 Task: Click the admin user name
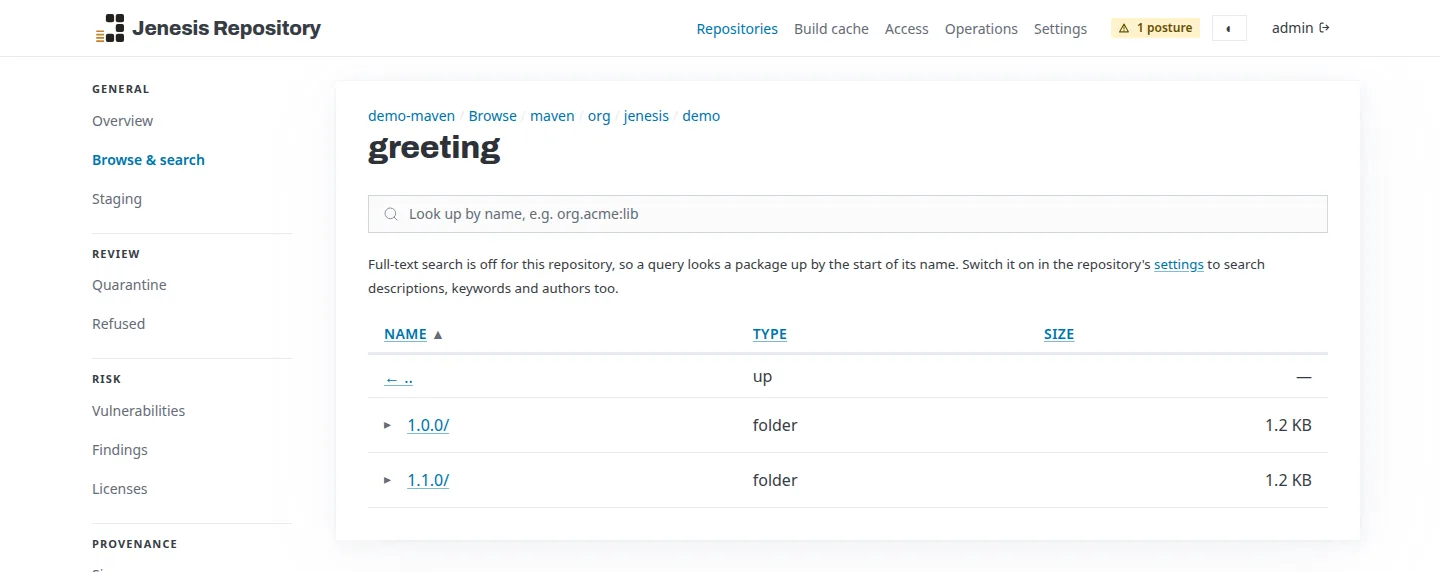(x=1292, y=28)
